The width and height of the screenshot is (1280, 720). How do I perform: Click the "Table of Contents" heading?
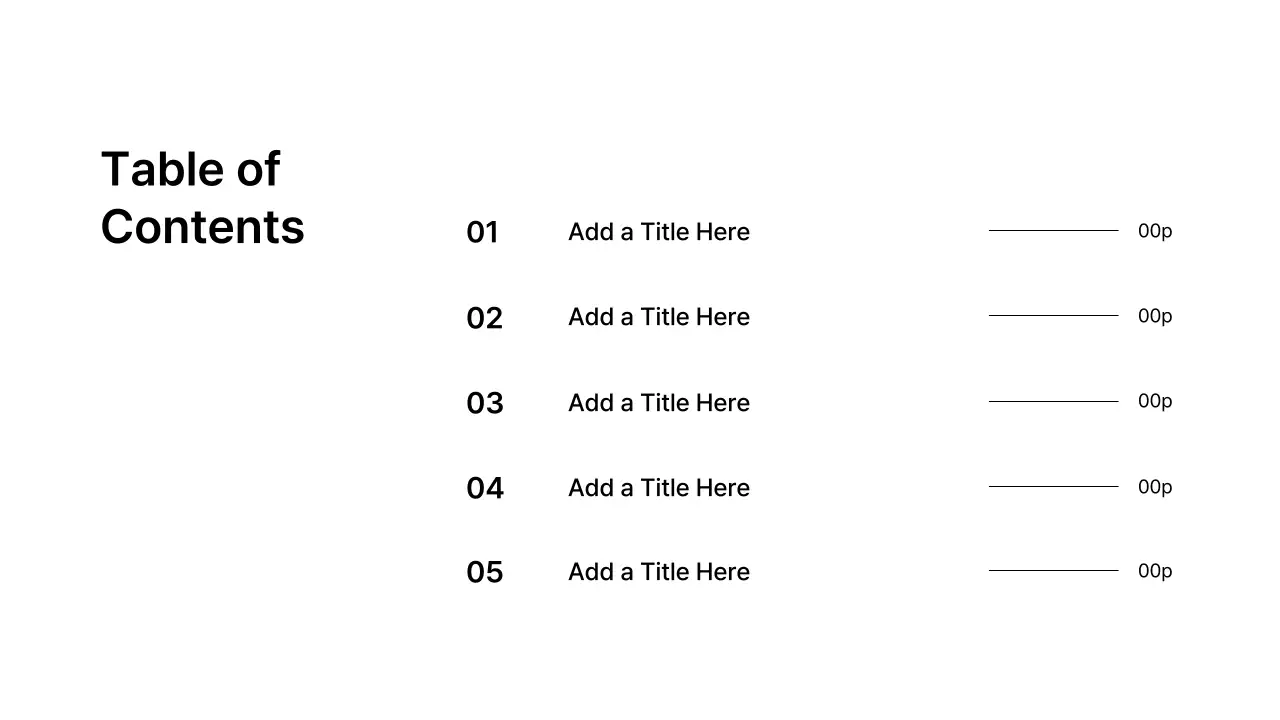point(202,198)
